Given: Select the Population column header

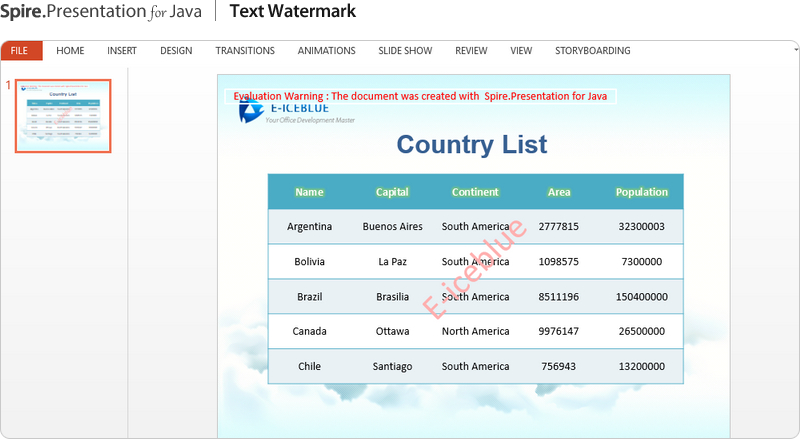Looking at the screenshot, I should coord(642,192).
